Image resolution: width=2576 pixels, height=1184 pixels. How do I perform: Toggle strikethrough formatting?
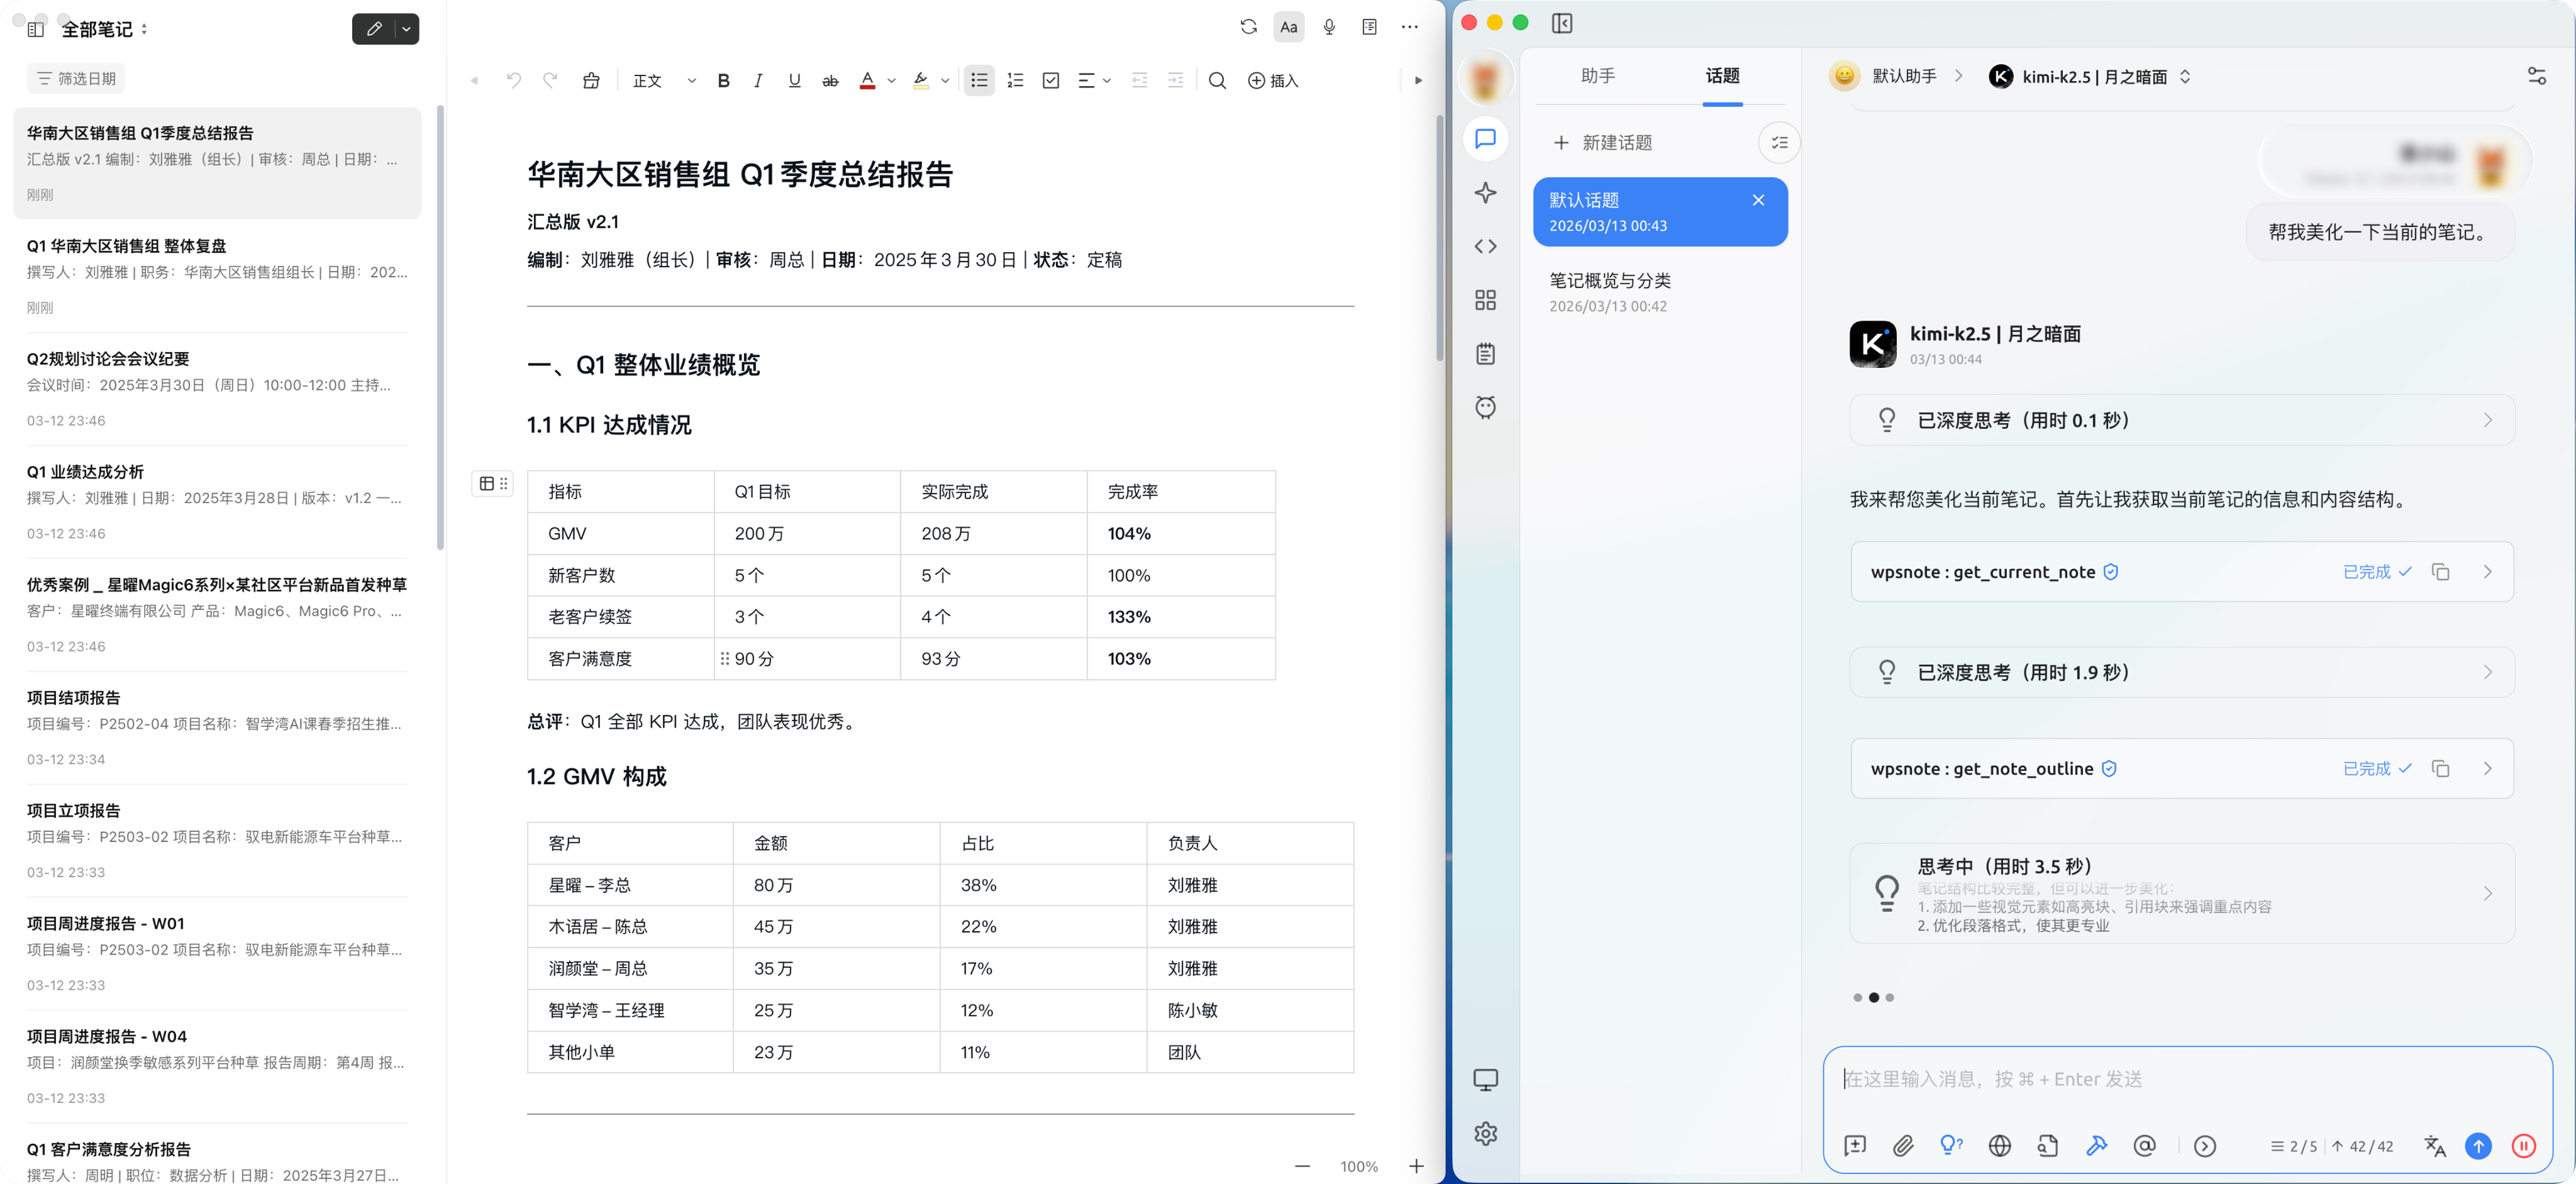tap(830, 80)
